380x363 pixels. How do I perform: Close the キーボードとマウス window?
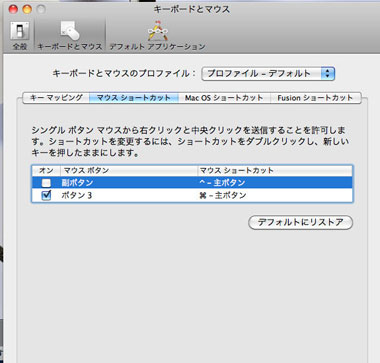click(13, 9)
